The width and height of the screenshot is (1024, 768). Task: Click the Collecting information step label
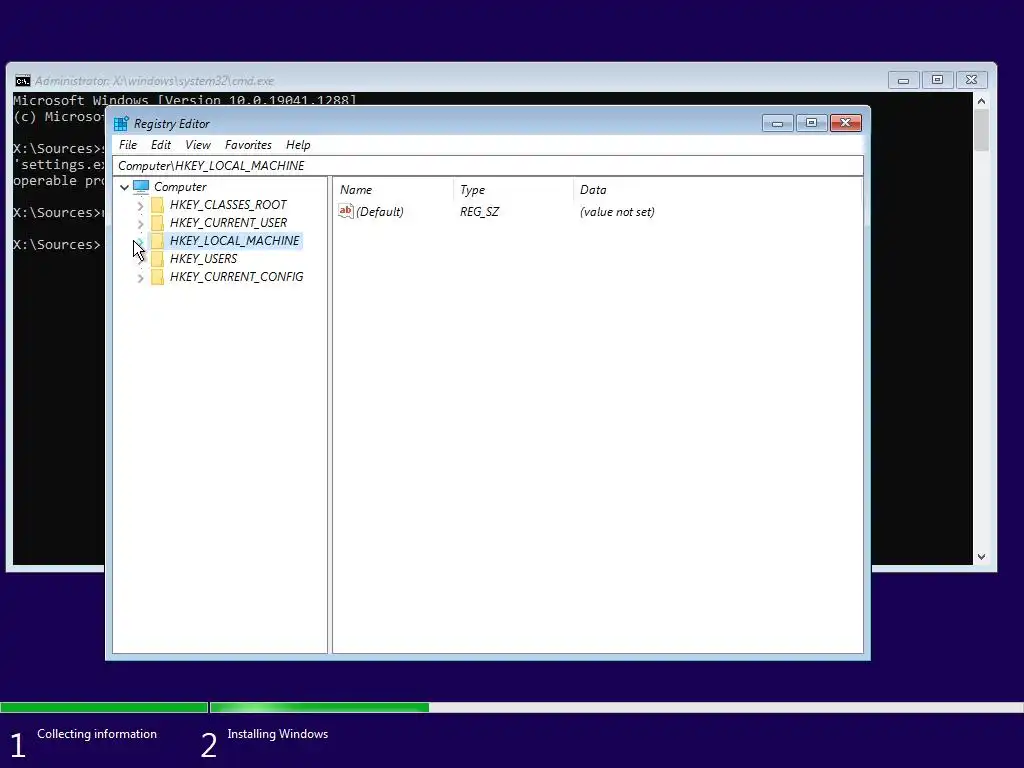point(97,734)
